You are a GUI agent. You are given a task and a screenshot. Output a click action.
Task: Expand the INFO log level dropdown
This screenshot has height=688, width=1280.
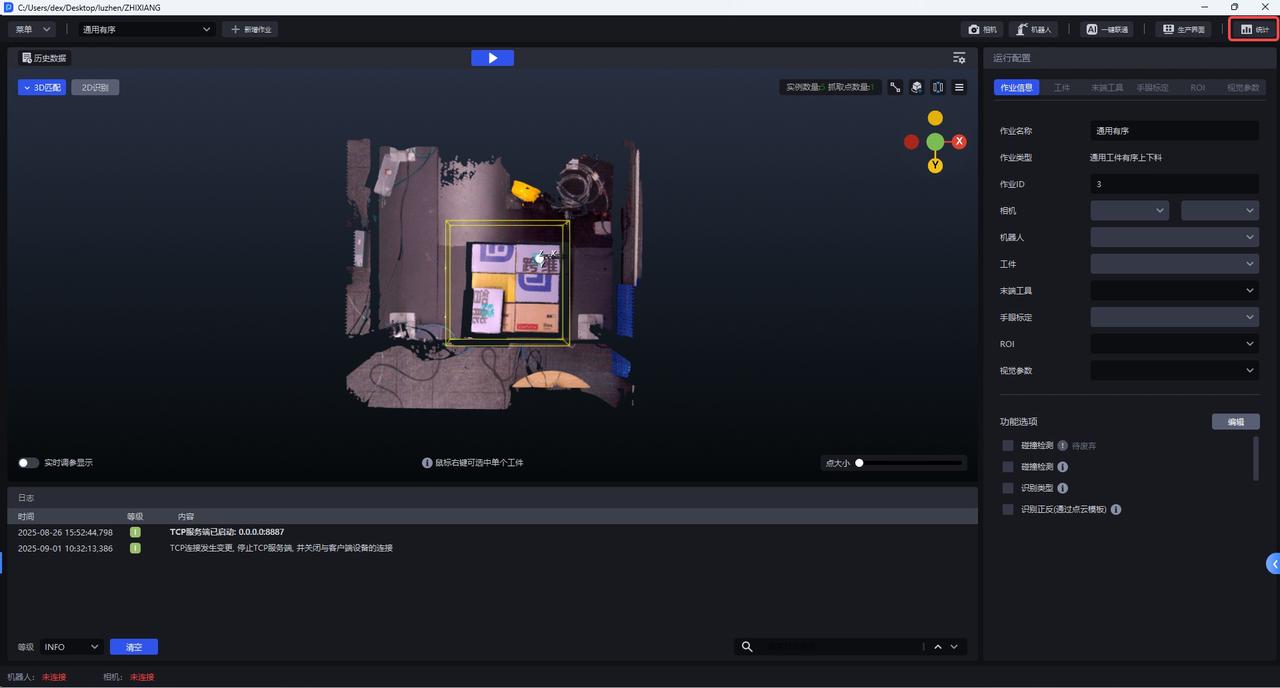click(72, 647)
